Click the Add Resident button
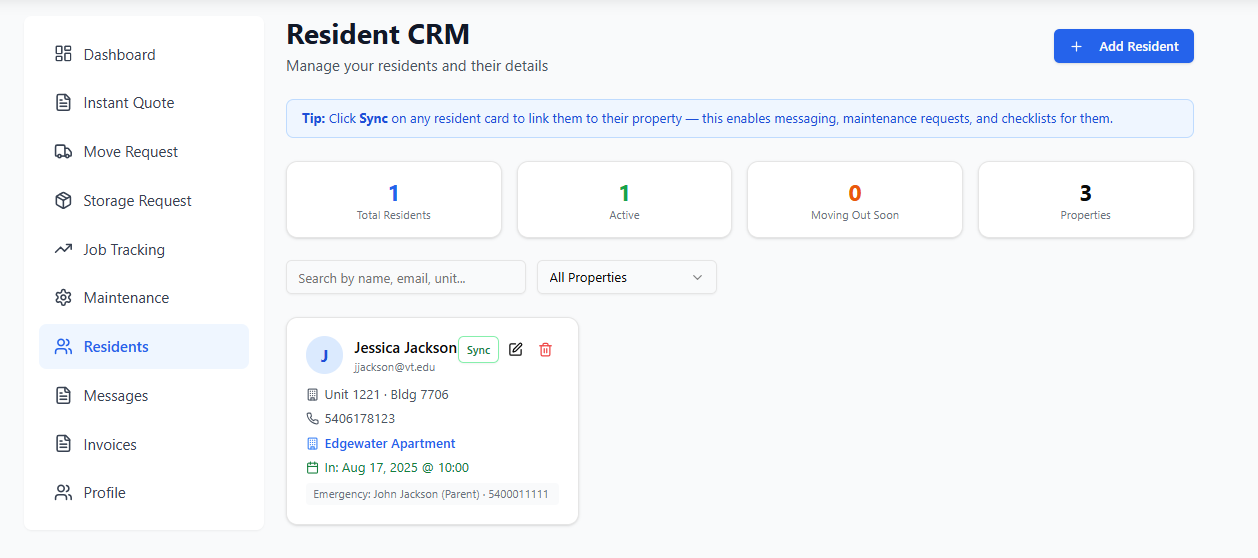 [x=1124, y=46]
